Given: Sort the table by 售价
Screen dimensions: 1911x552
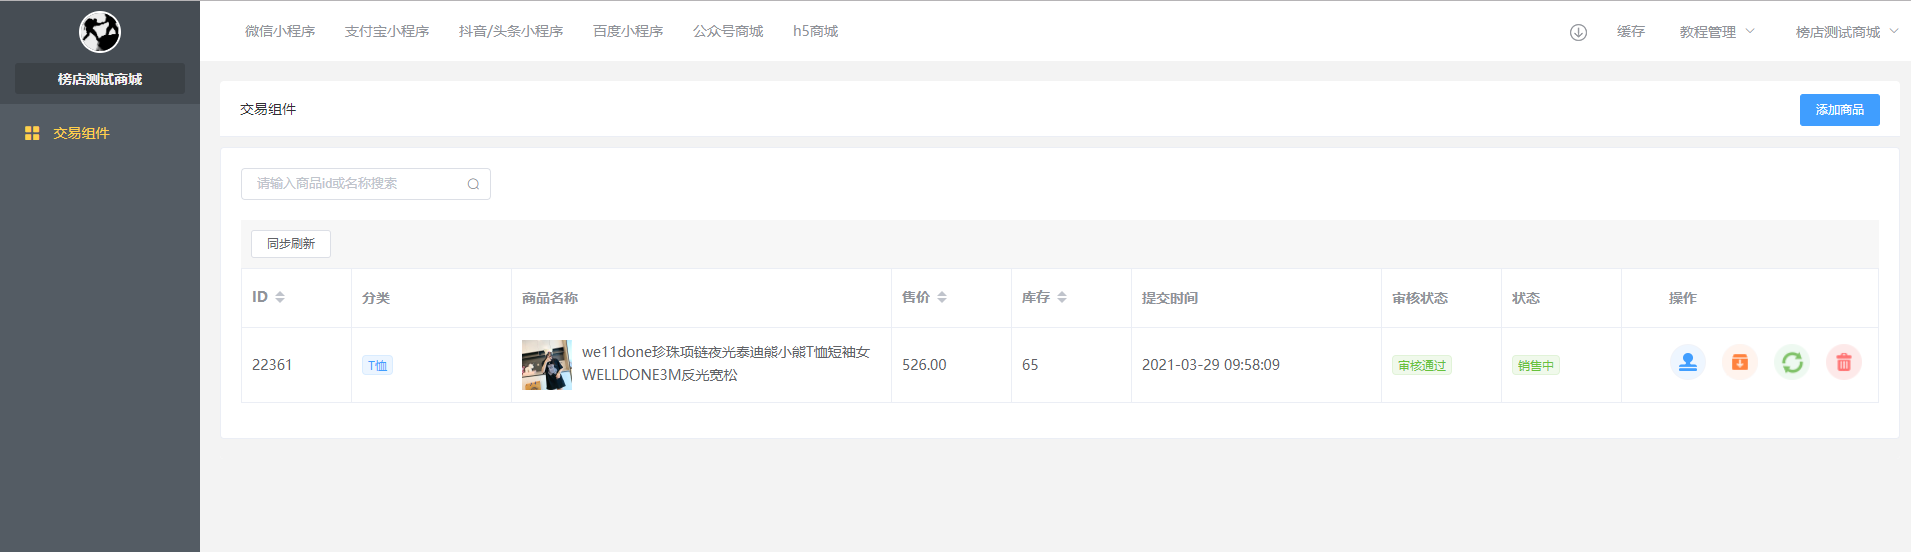Looking at the screenshot, I should [x=942, y=297].
